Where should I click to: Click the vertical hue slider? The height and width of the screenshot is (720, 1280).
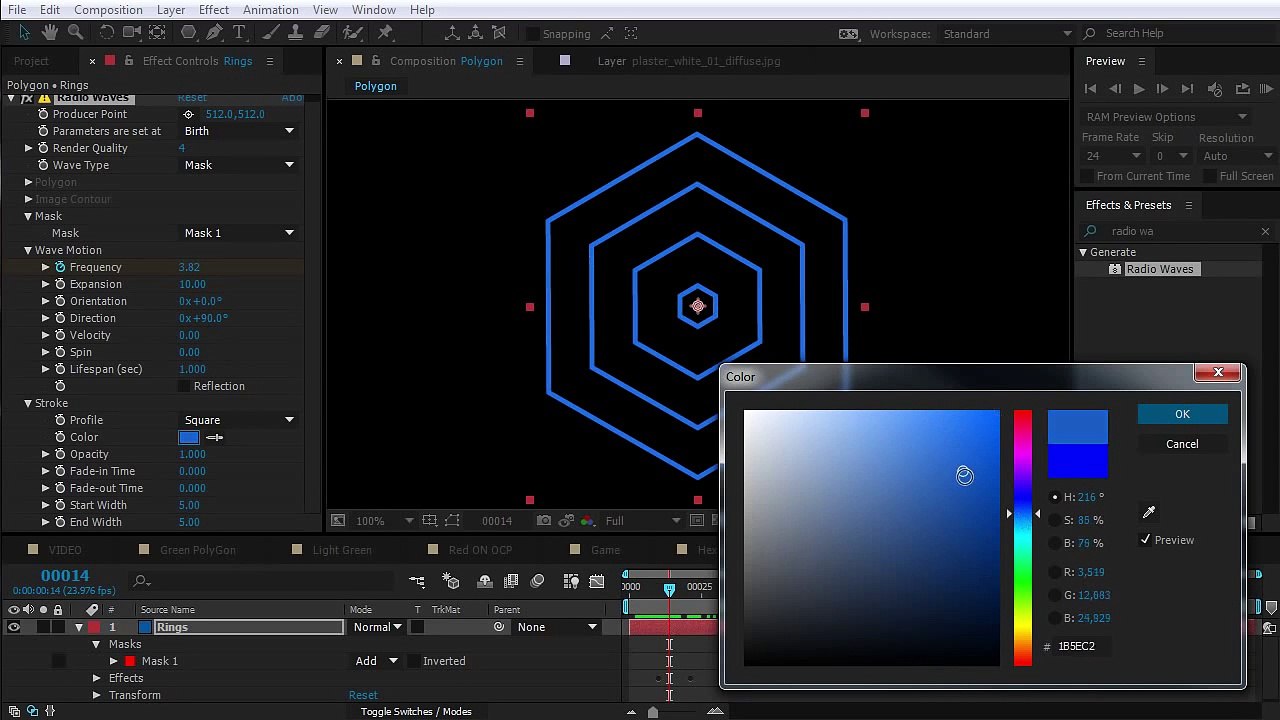pyautogui.click(x=1022, y=537)
